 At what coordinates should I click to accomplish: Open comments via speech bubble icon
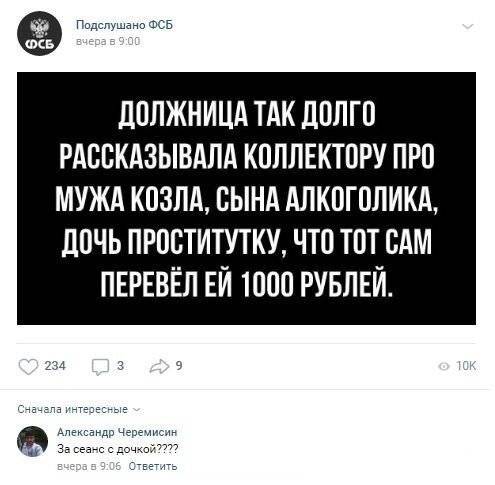click(100, 367)
